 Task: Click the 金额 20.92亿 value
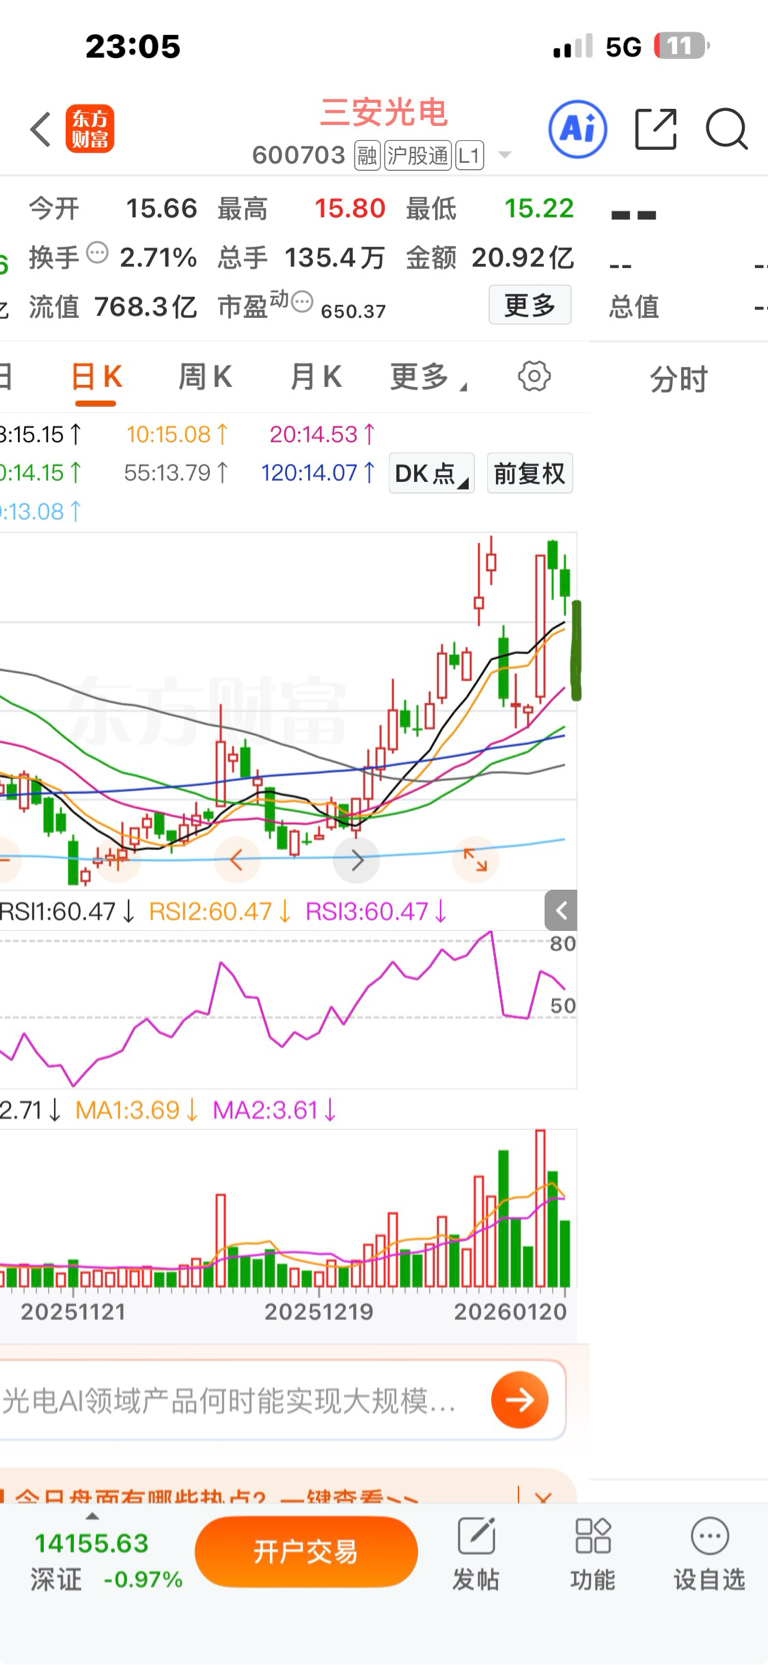click(x=523, y=257)
